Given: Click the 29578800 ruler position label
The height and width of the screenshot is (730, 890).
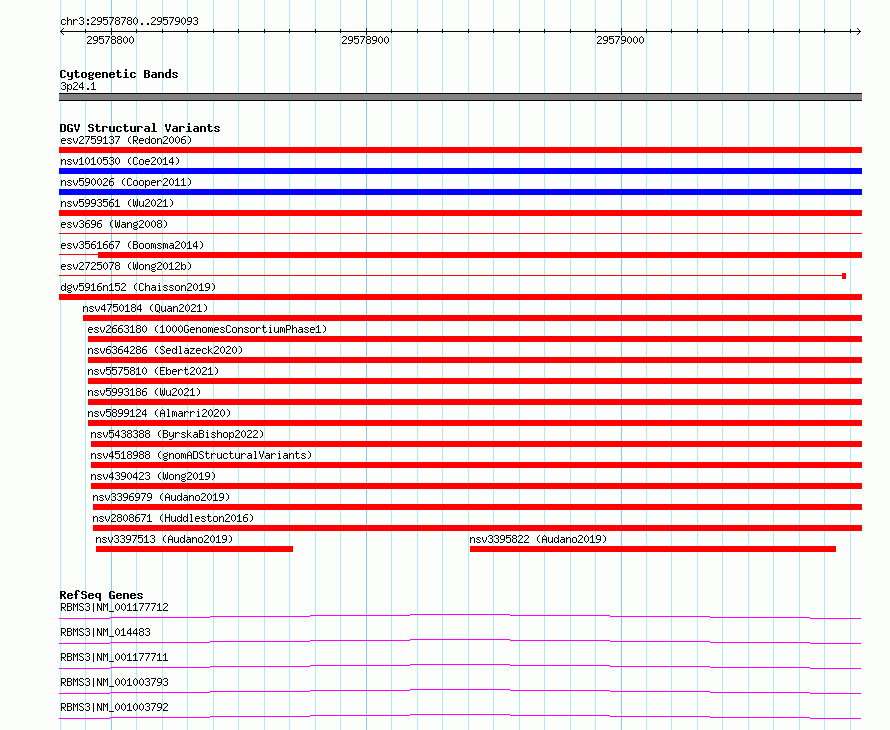Looking at the screenshot, I should [110, 40].
